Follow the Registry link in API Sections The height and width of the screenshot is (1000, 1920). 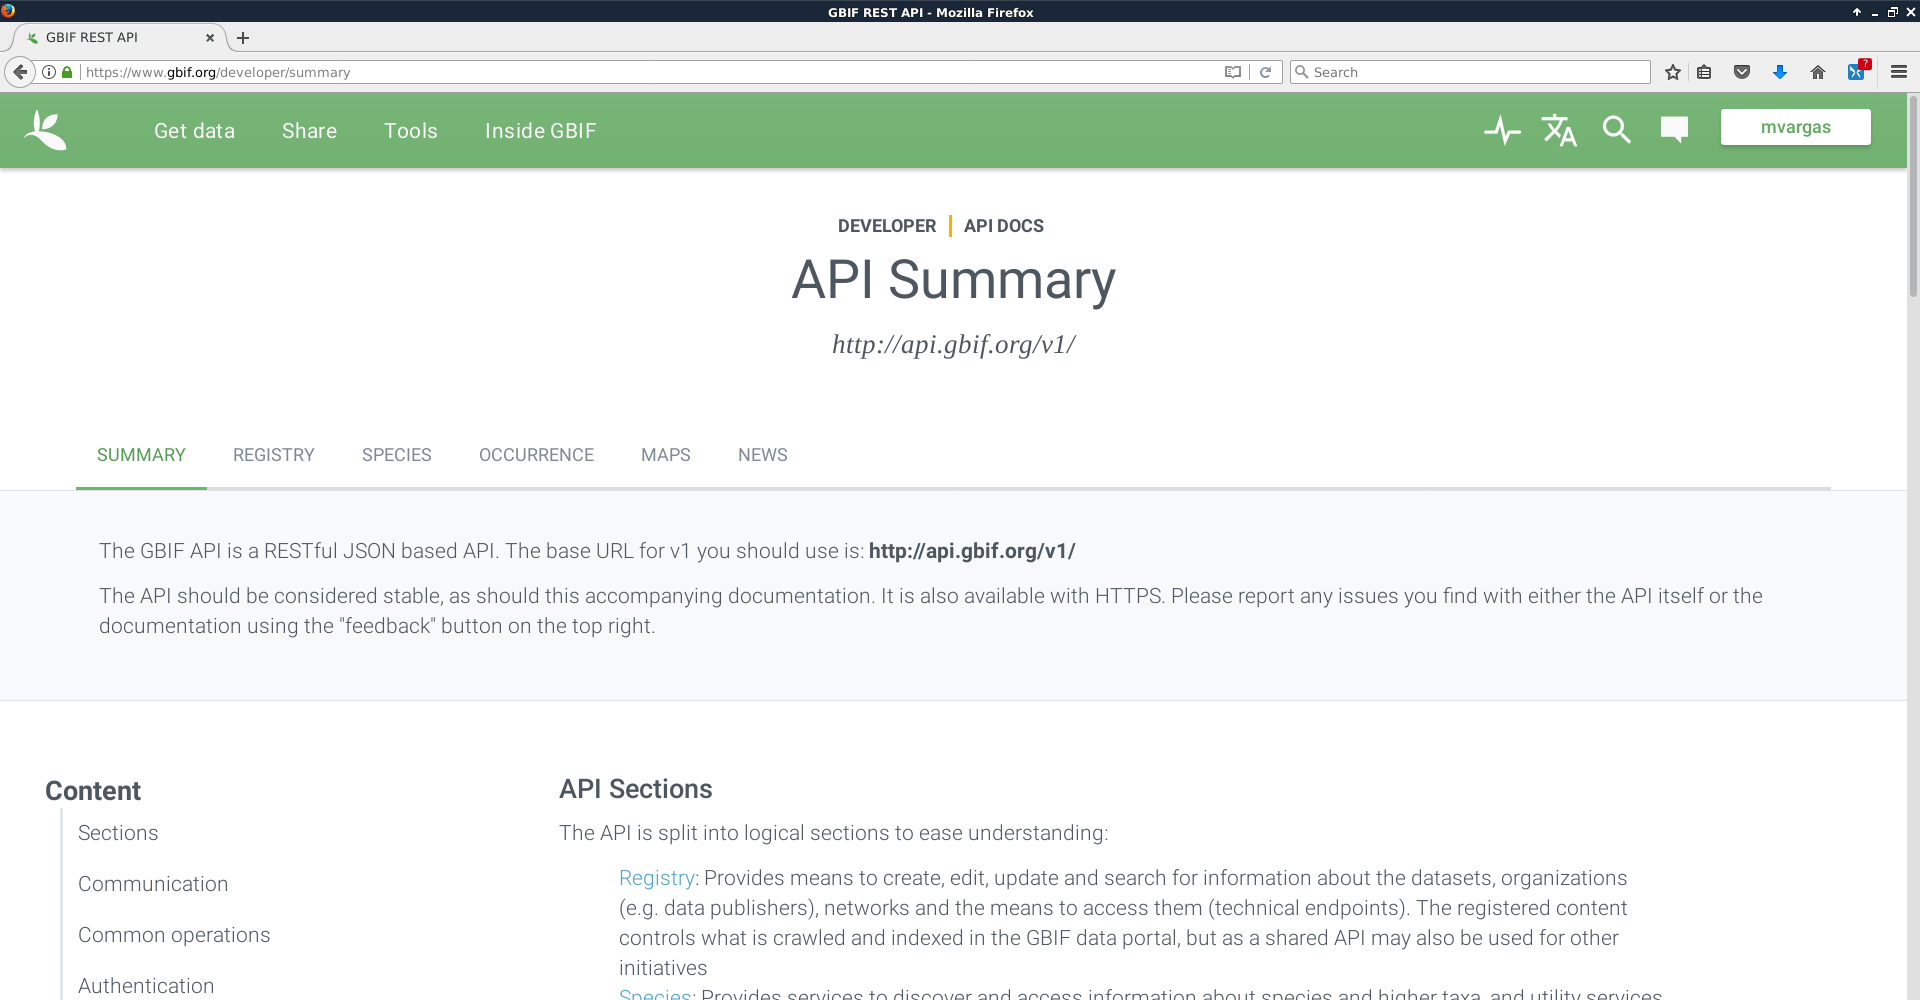[x=657, y=878]
